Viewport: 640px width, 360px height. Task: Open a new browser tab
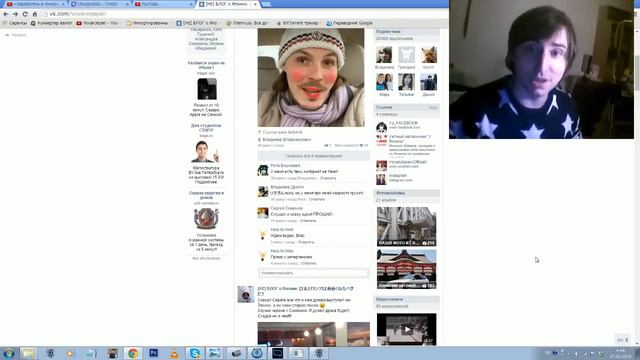coord(266,4)
